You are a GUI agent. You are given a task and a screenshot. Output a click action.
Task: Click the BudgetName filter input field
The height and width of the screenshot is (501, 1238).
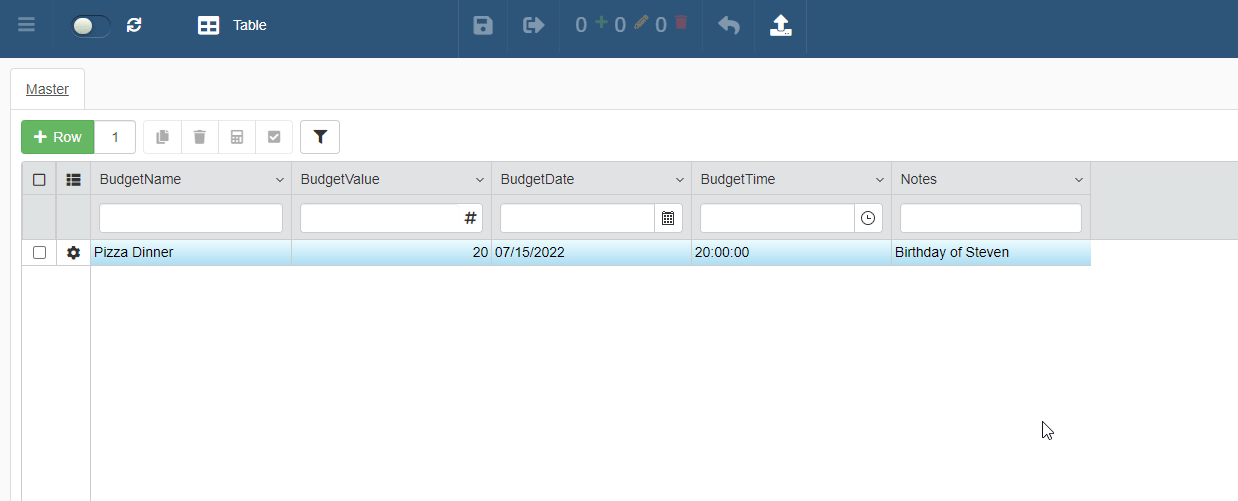[190, 218]
